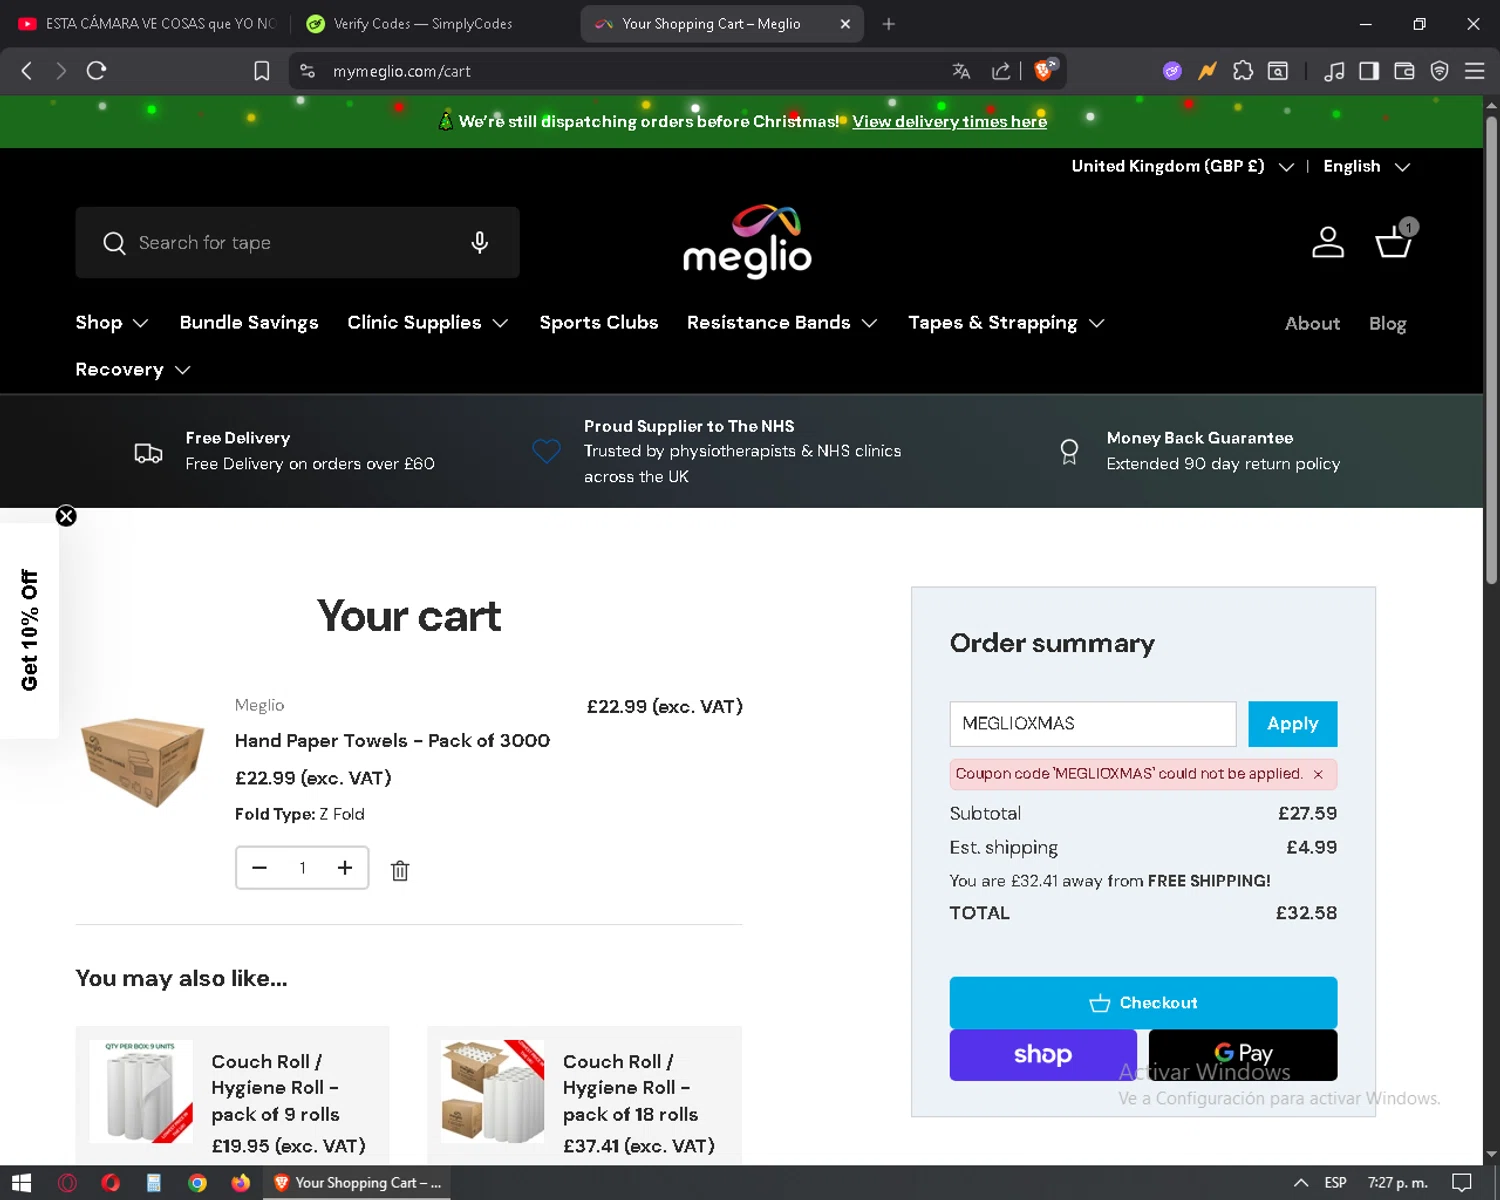Open Firefox from the taskbar
This screenshot has height=1200, width=1500.
coord(241,1183)
